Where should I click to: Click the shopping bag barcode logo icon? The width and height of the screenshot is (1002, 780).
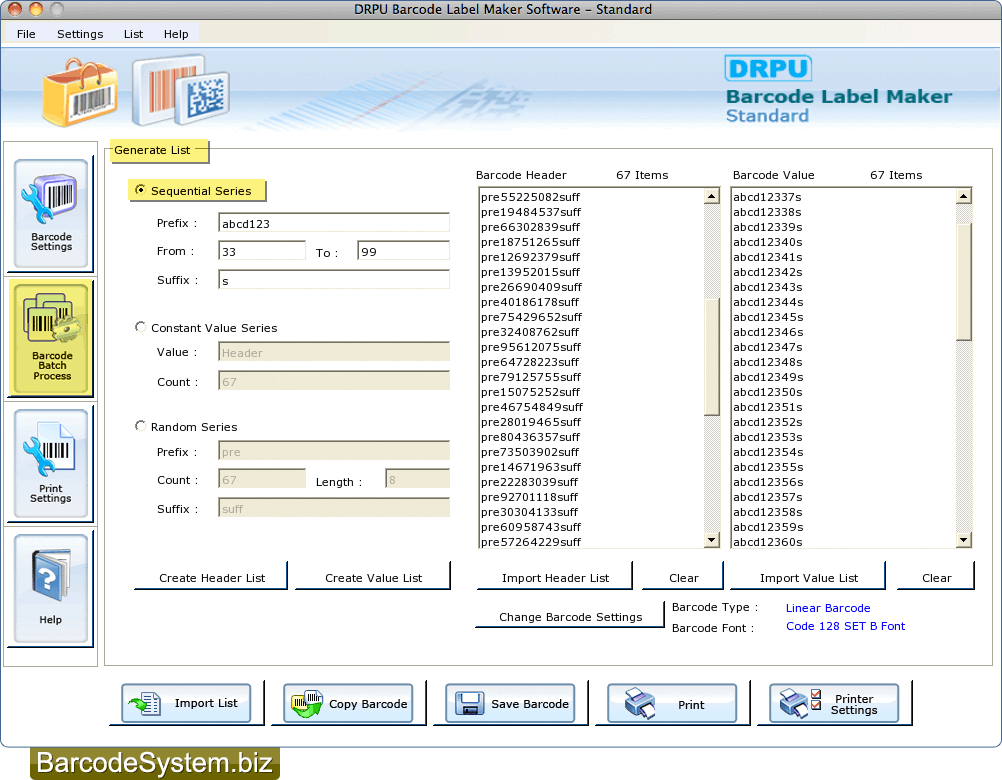pos(80,91)
